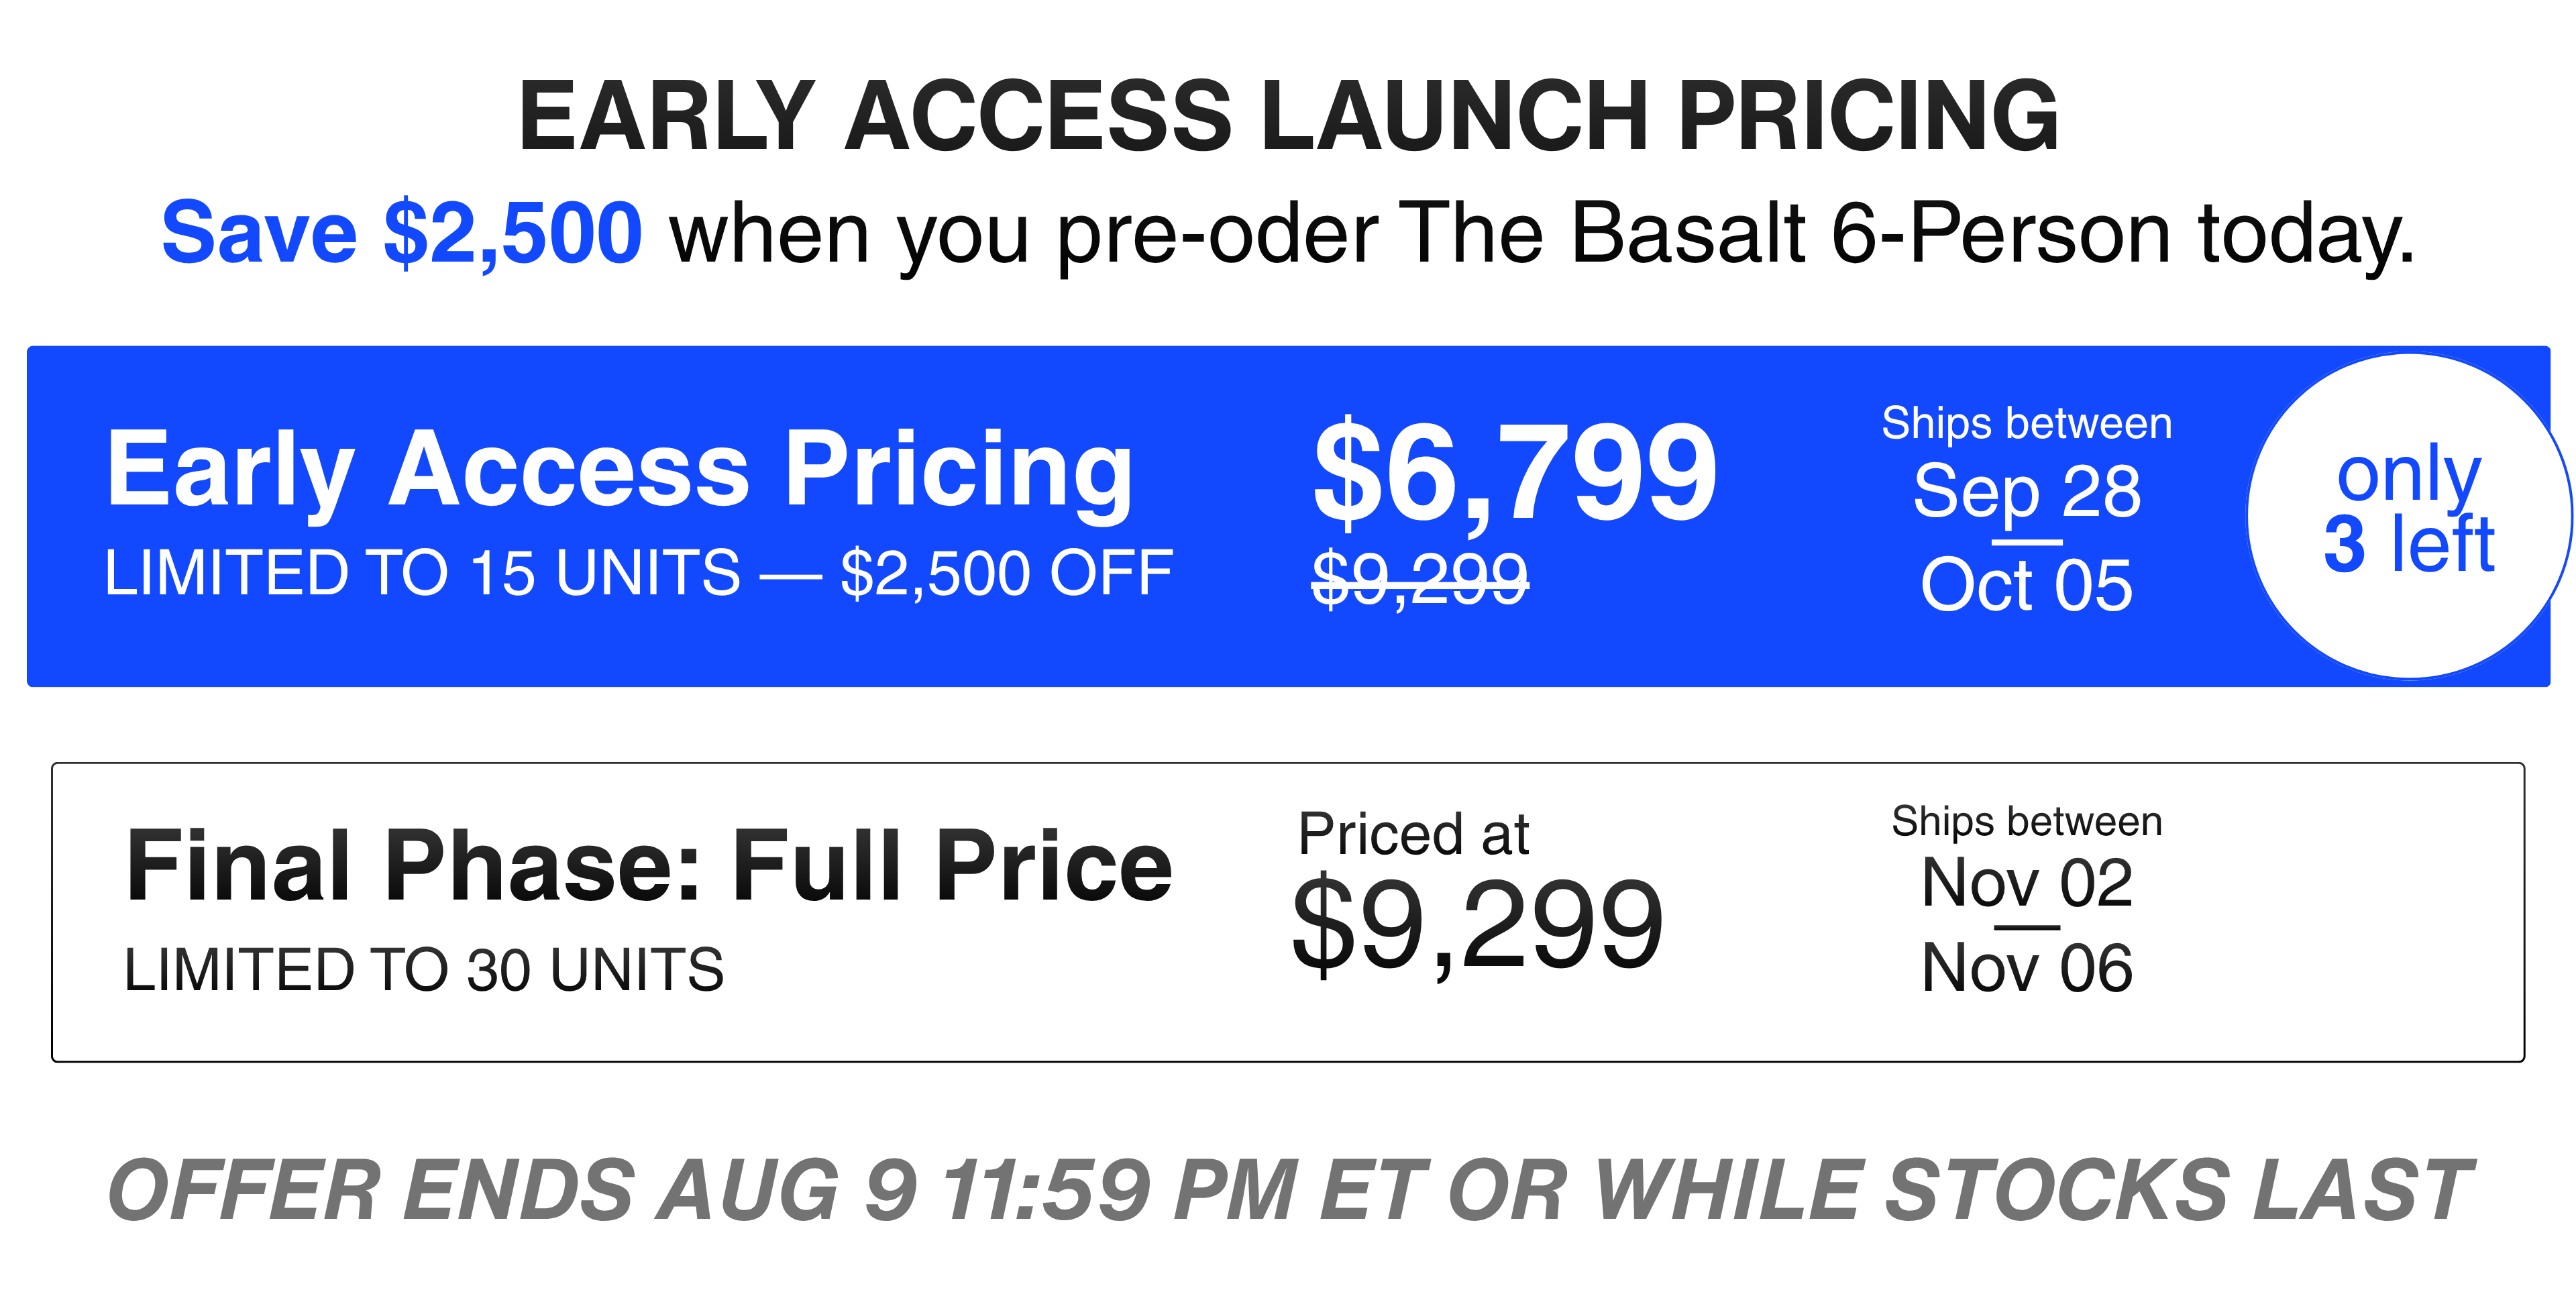
Task: Click Ships between label in Final Phase box
Action: click(2026, 822)
